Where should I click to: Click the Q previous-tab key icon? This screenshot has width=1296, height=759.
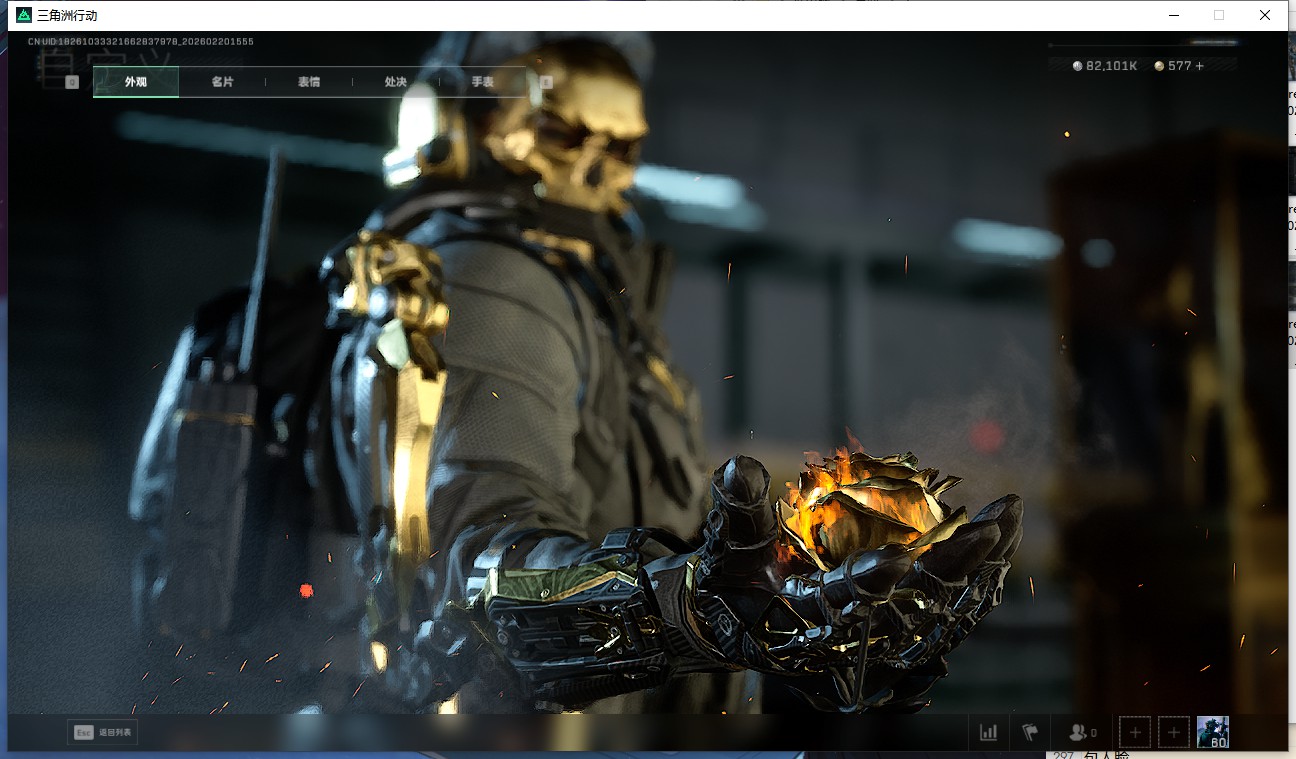[x=72, y=82]
